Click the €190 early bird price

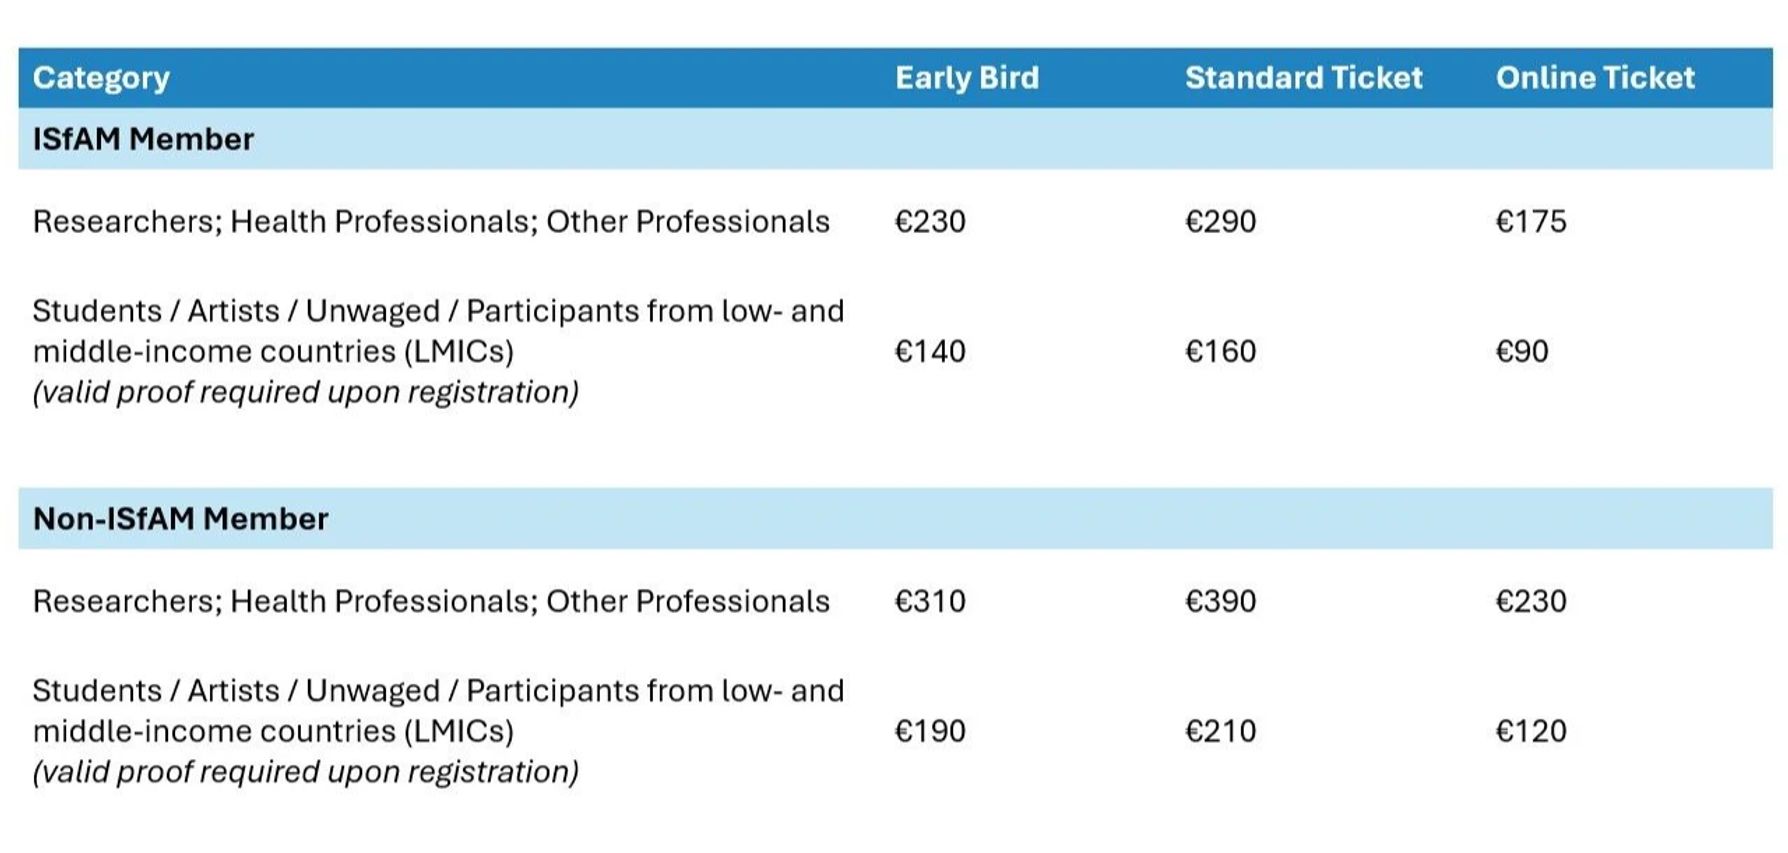[x=930, y=731]
